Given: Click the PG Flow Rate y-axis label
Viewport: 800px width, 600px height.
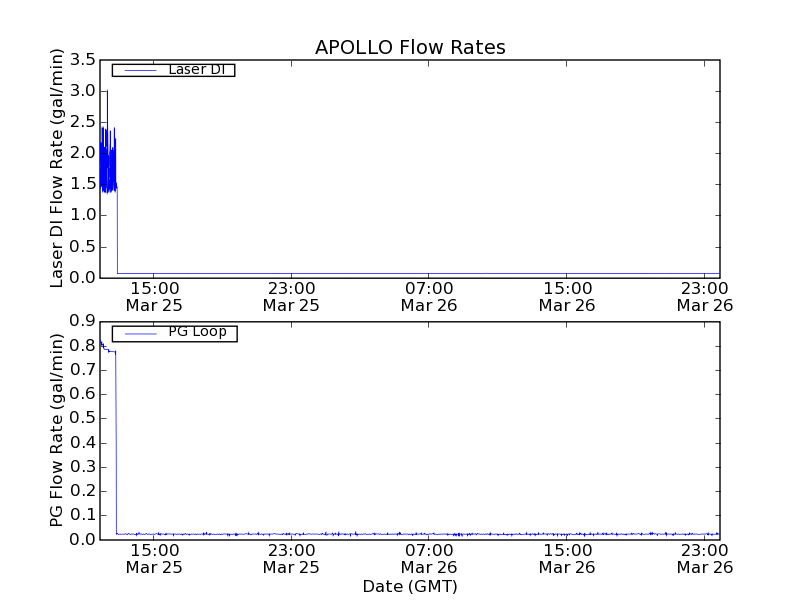Looking at the screenshot, I should (x=58, y=430).
